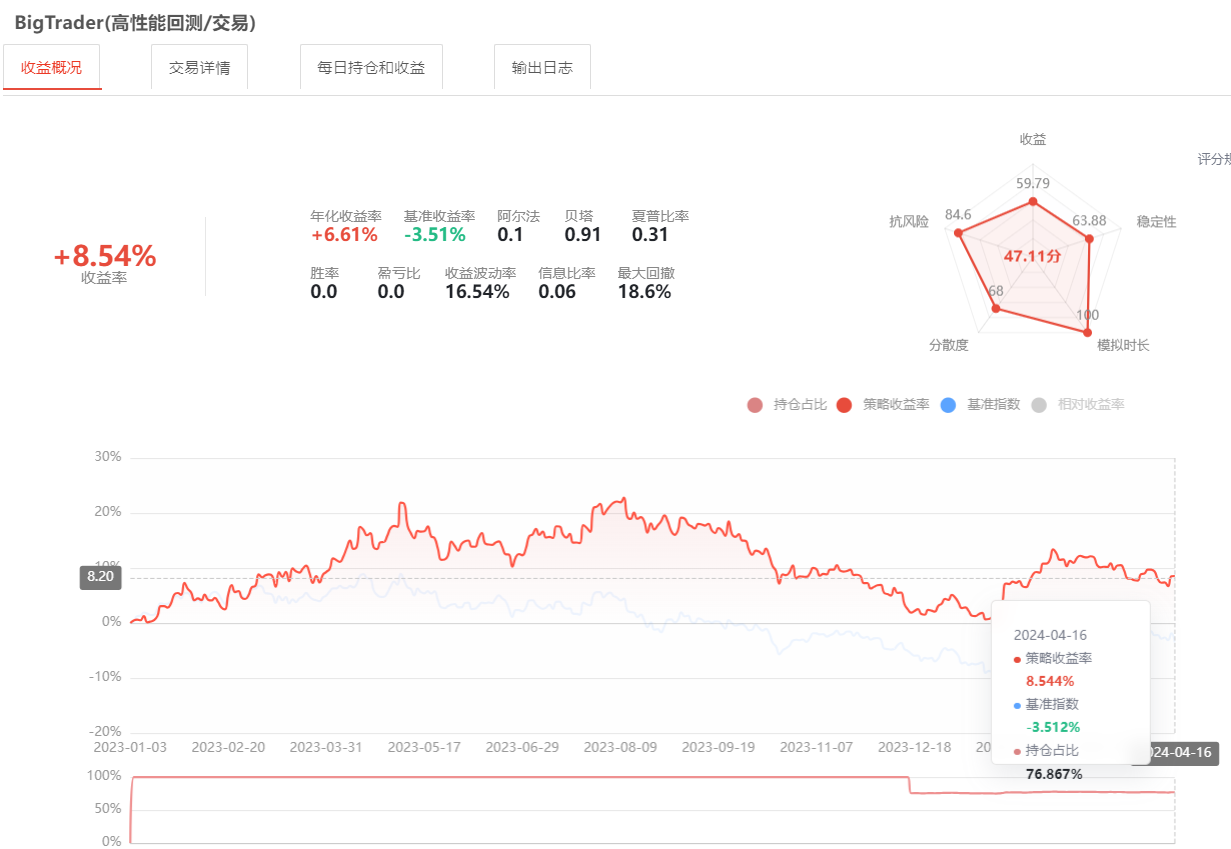Click the 收益 data point on radar chart
Screen dimensions: 1231x849
click(x=1033, y=202)
